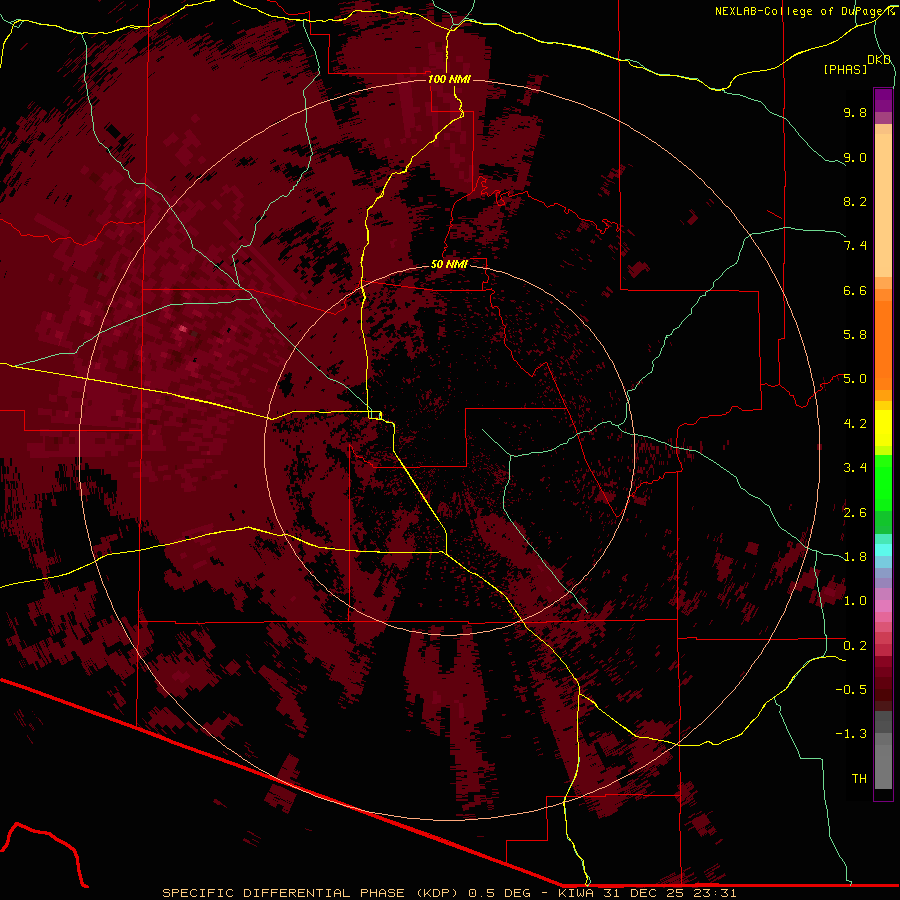Click the cyan segment of color bar

pyautogui.click(x=883, y=550)
